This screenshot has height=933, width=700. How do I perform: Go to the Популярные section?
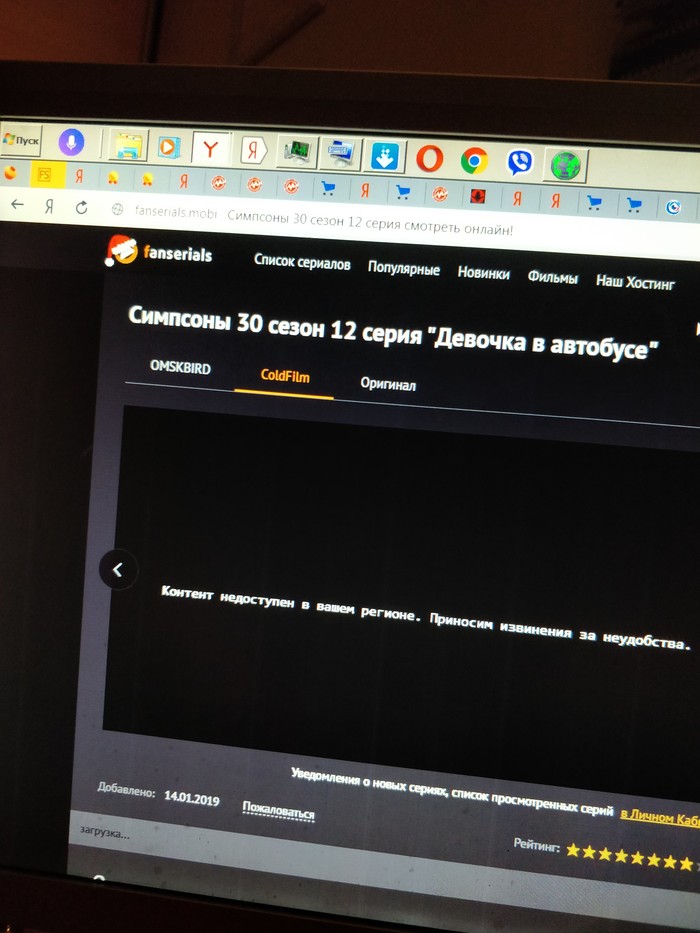click(x=404, y=268)
